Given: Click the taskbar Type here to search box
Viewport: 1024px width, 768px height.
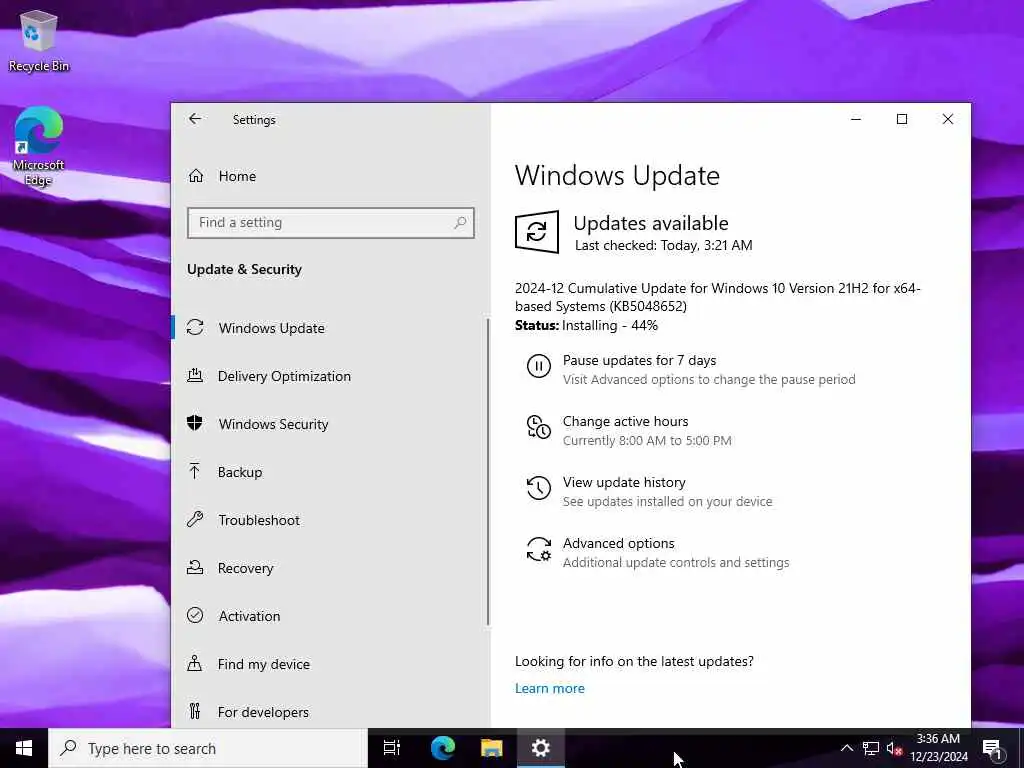Looking at the screenshot, I should (208, 748).
